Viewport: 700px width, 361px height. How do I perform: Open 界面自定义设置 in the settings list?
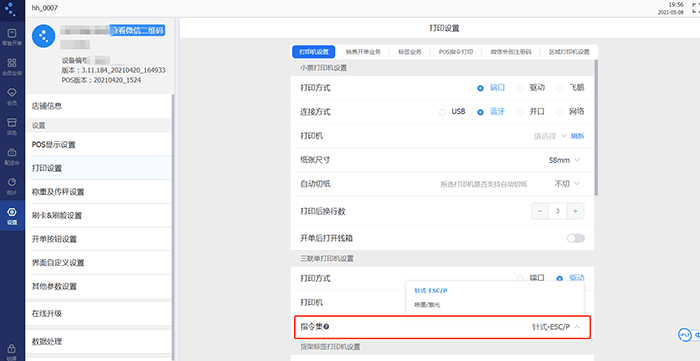99,263
